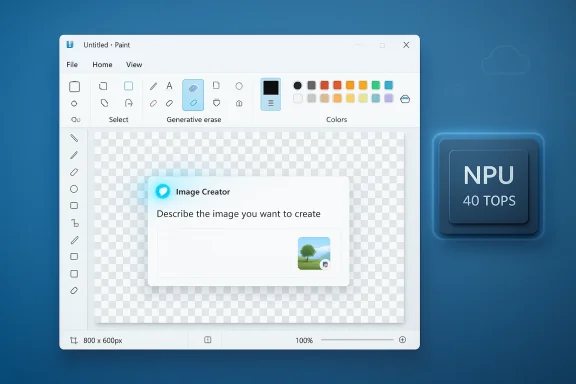Click the Image Creator logo icon
This screenshot has width=576, height=384.
coord(163,191)
